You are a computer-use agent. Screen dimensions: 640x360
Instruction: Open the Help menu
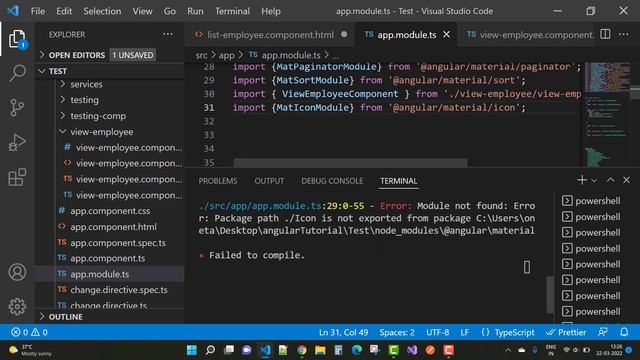click(x=271, y=11)
